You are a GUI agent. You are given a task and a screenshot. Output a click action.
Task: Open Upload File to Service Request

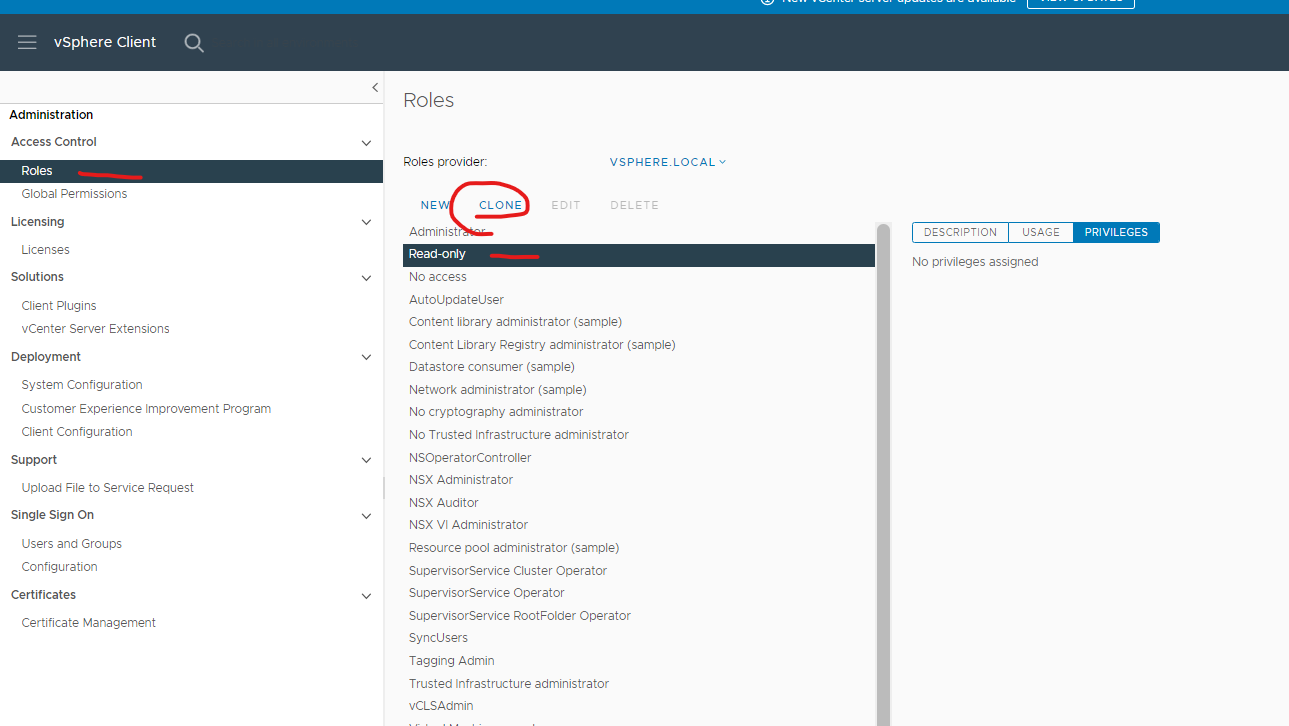(x=108, y=488)
